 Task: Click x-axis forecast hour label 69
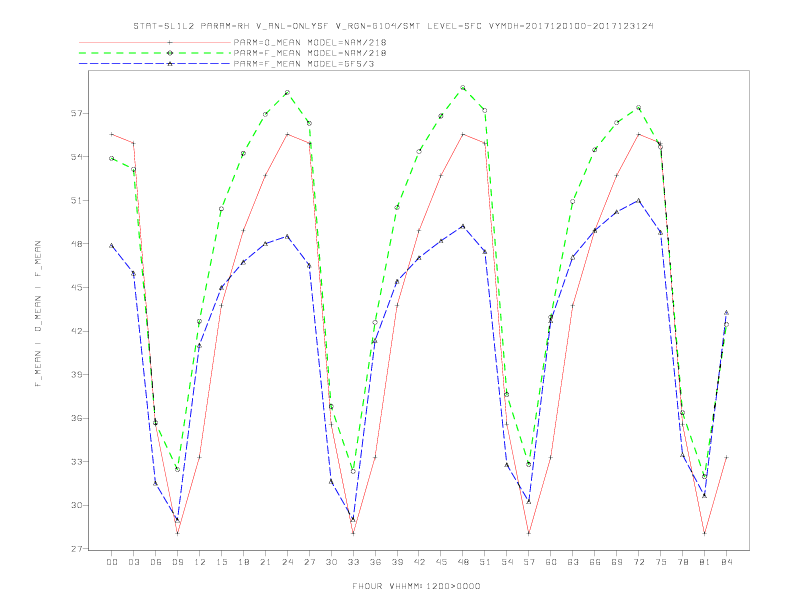click(x=617, y=562)
